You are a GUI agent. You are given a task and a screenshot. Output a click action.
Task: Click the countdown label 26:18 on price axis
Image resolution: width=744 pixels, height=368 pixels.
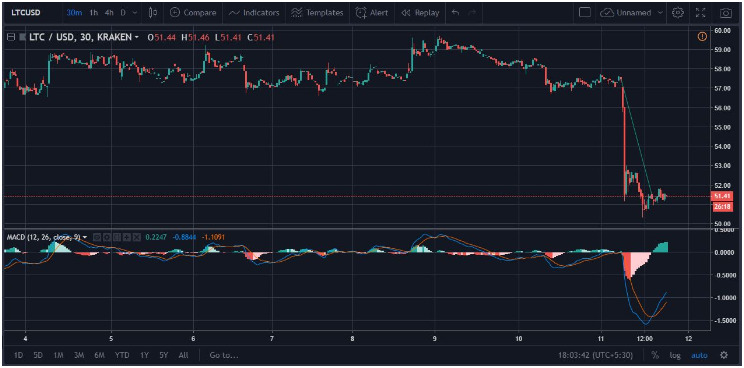[x=722, y=206]
